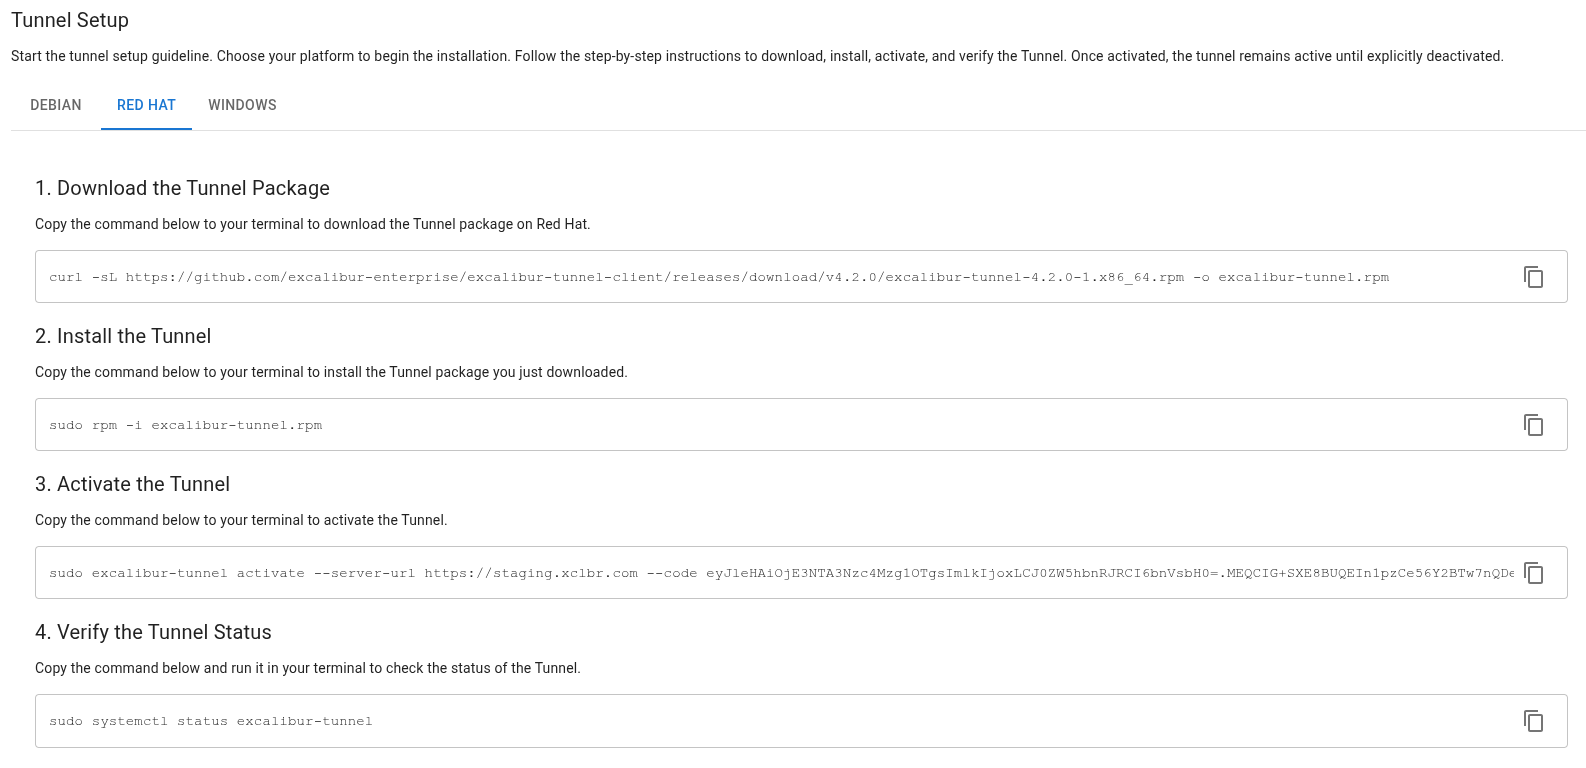The width and height of the screenshot is (1586, 768).
Task: Copy the systemctl status command
Action: point(1533,721)
